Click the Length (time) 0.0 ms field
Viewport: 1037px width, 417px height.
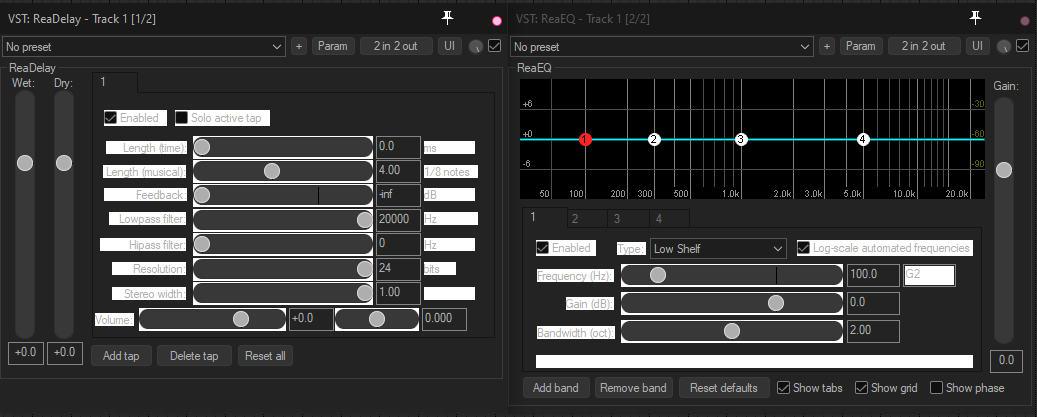[x=398, y=147]
